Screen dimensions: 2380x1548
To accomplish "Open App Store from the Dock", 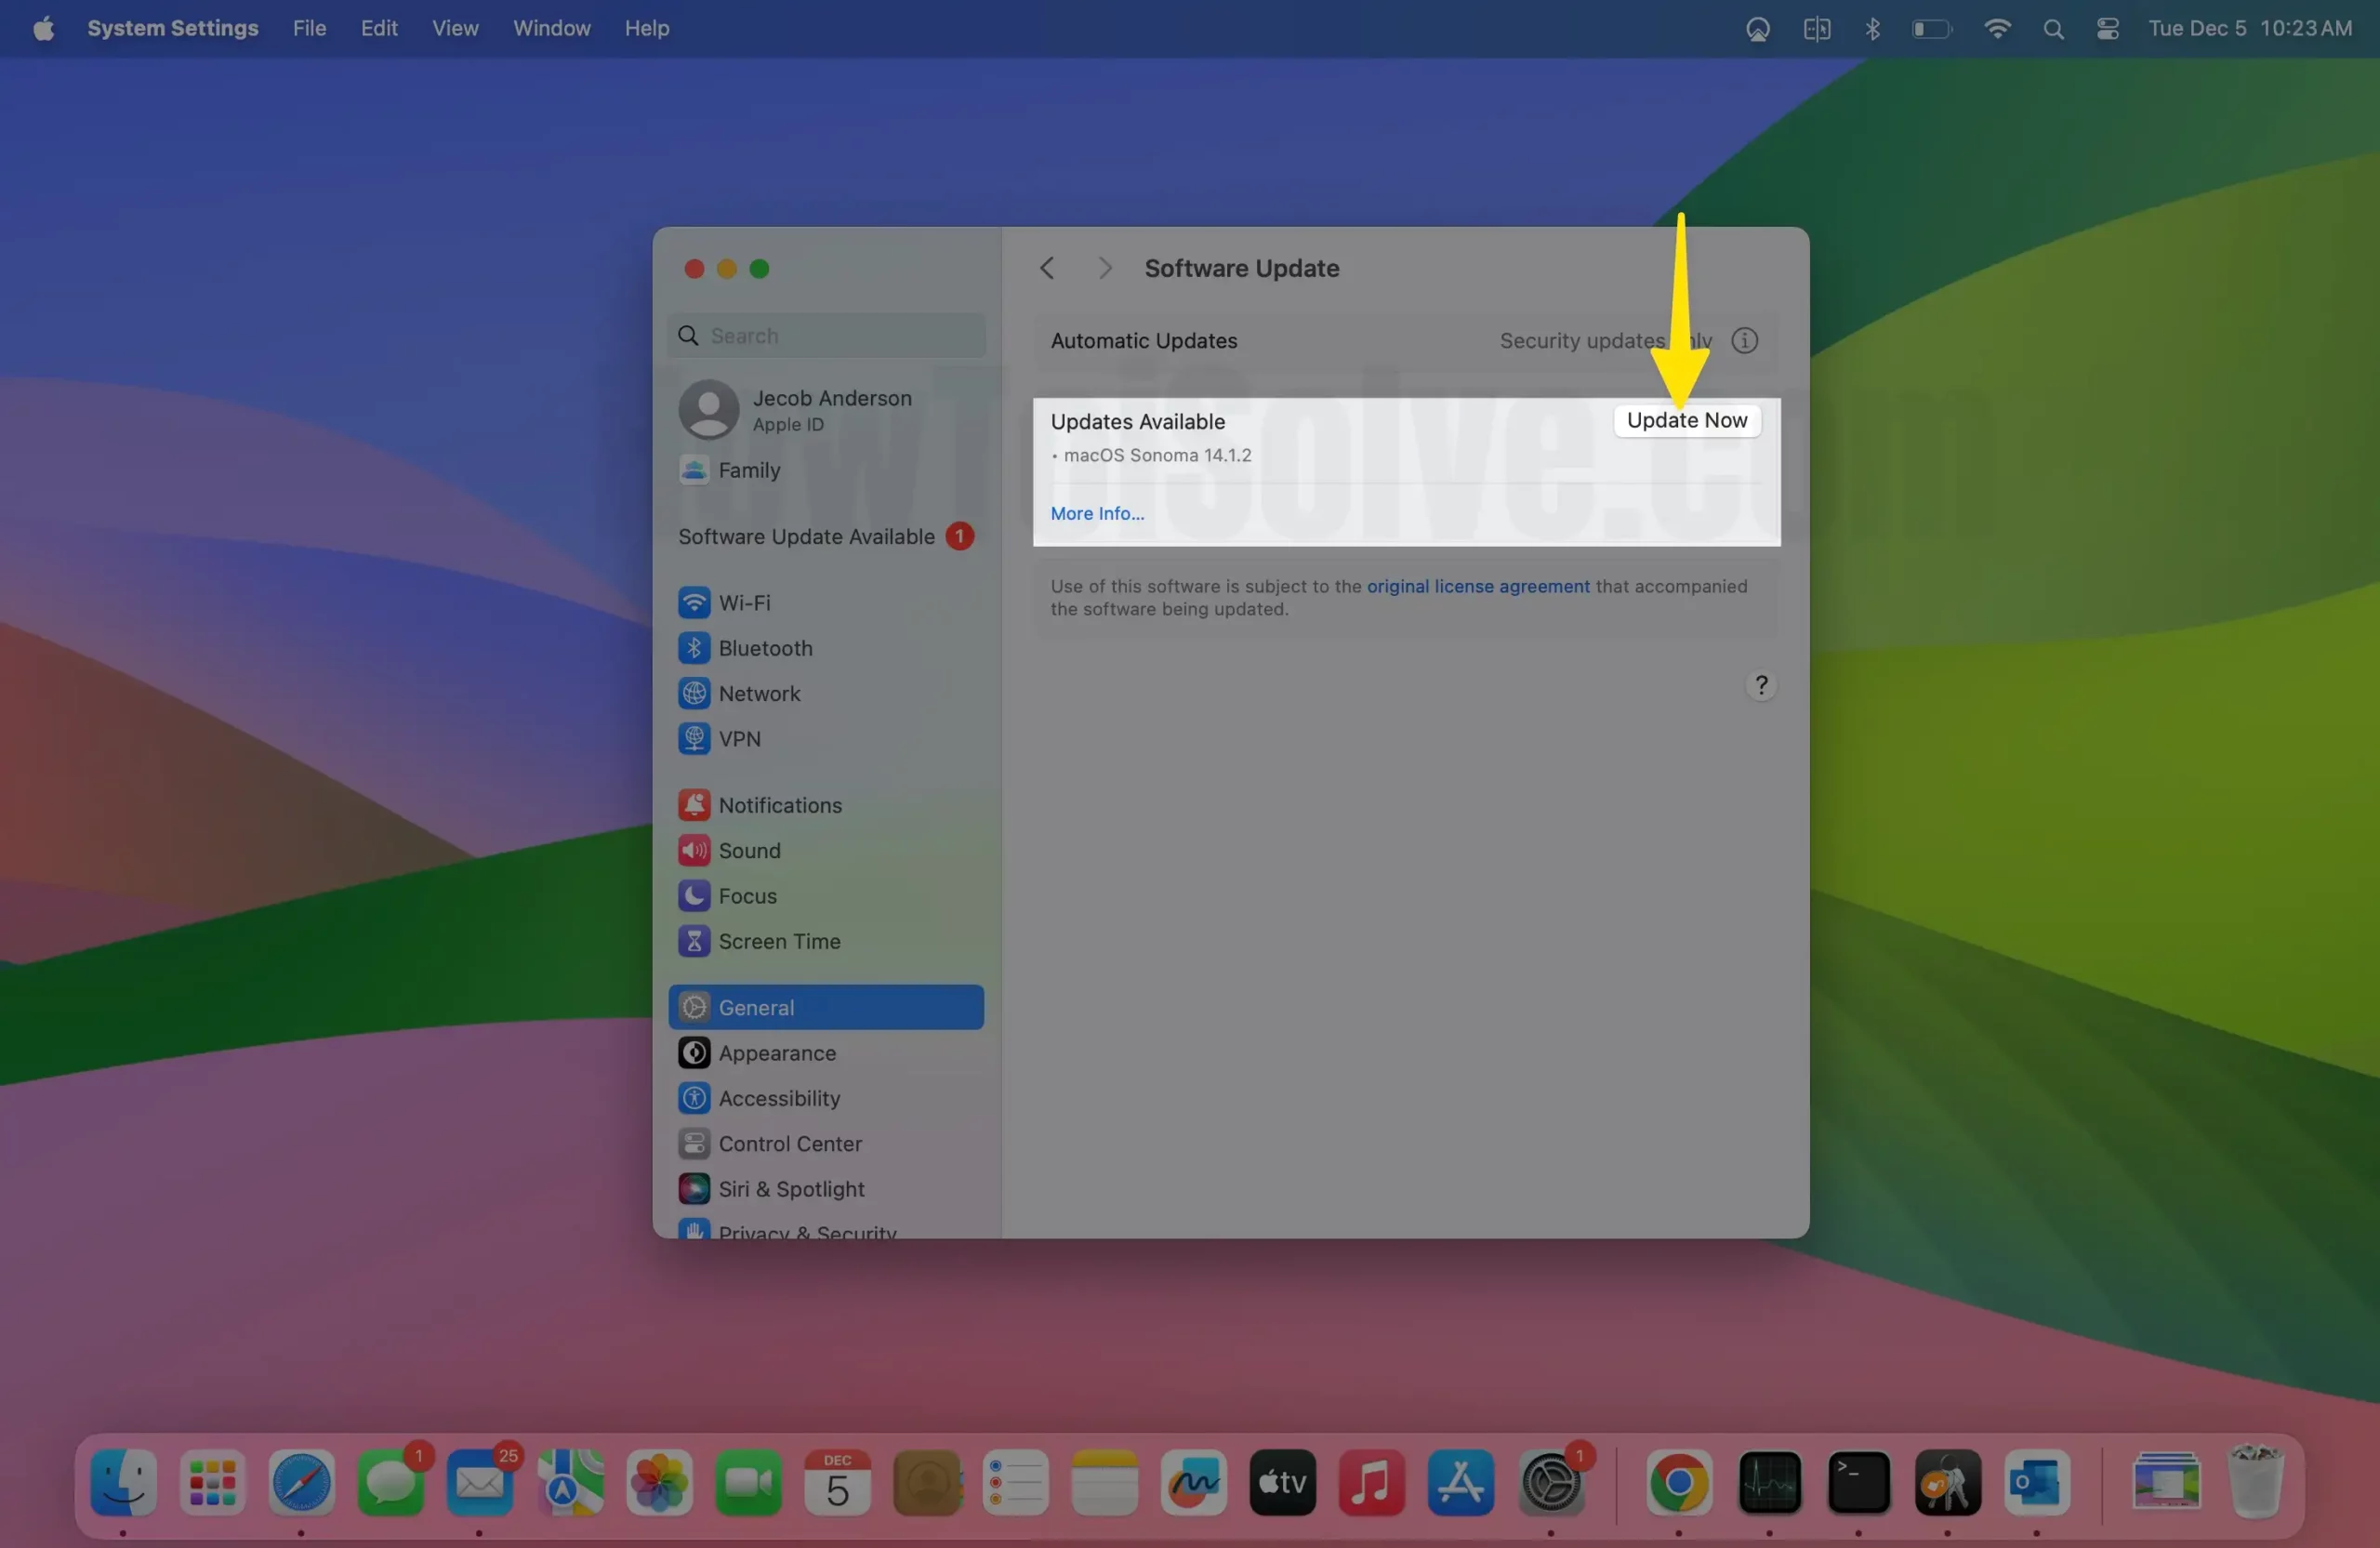I will 1461,1483.
